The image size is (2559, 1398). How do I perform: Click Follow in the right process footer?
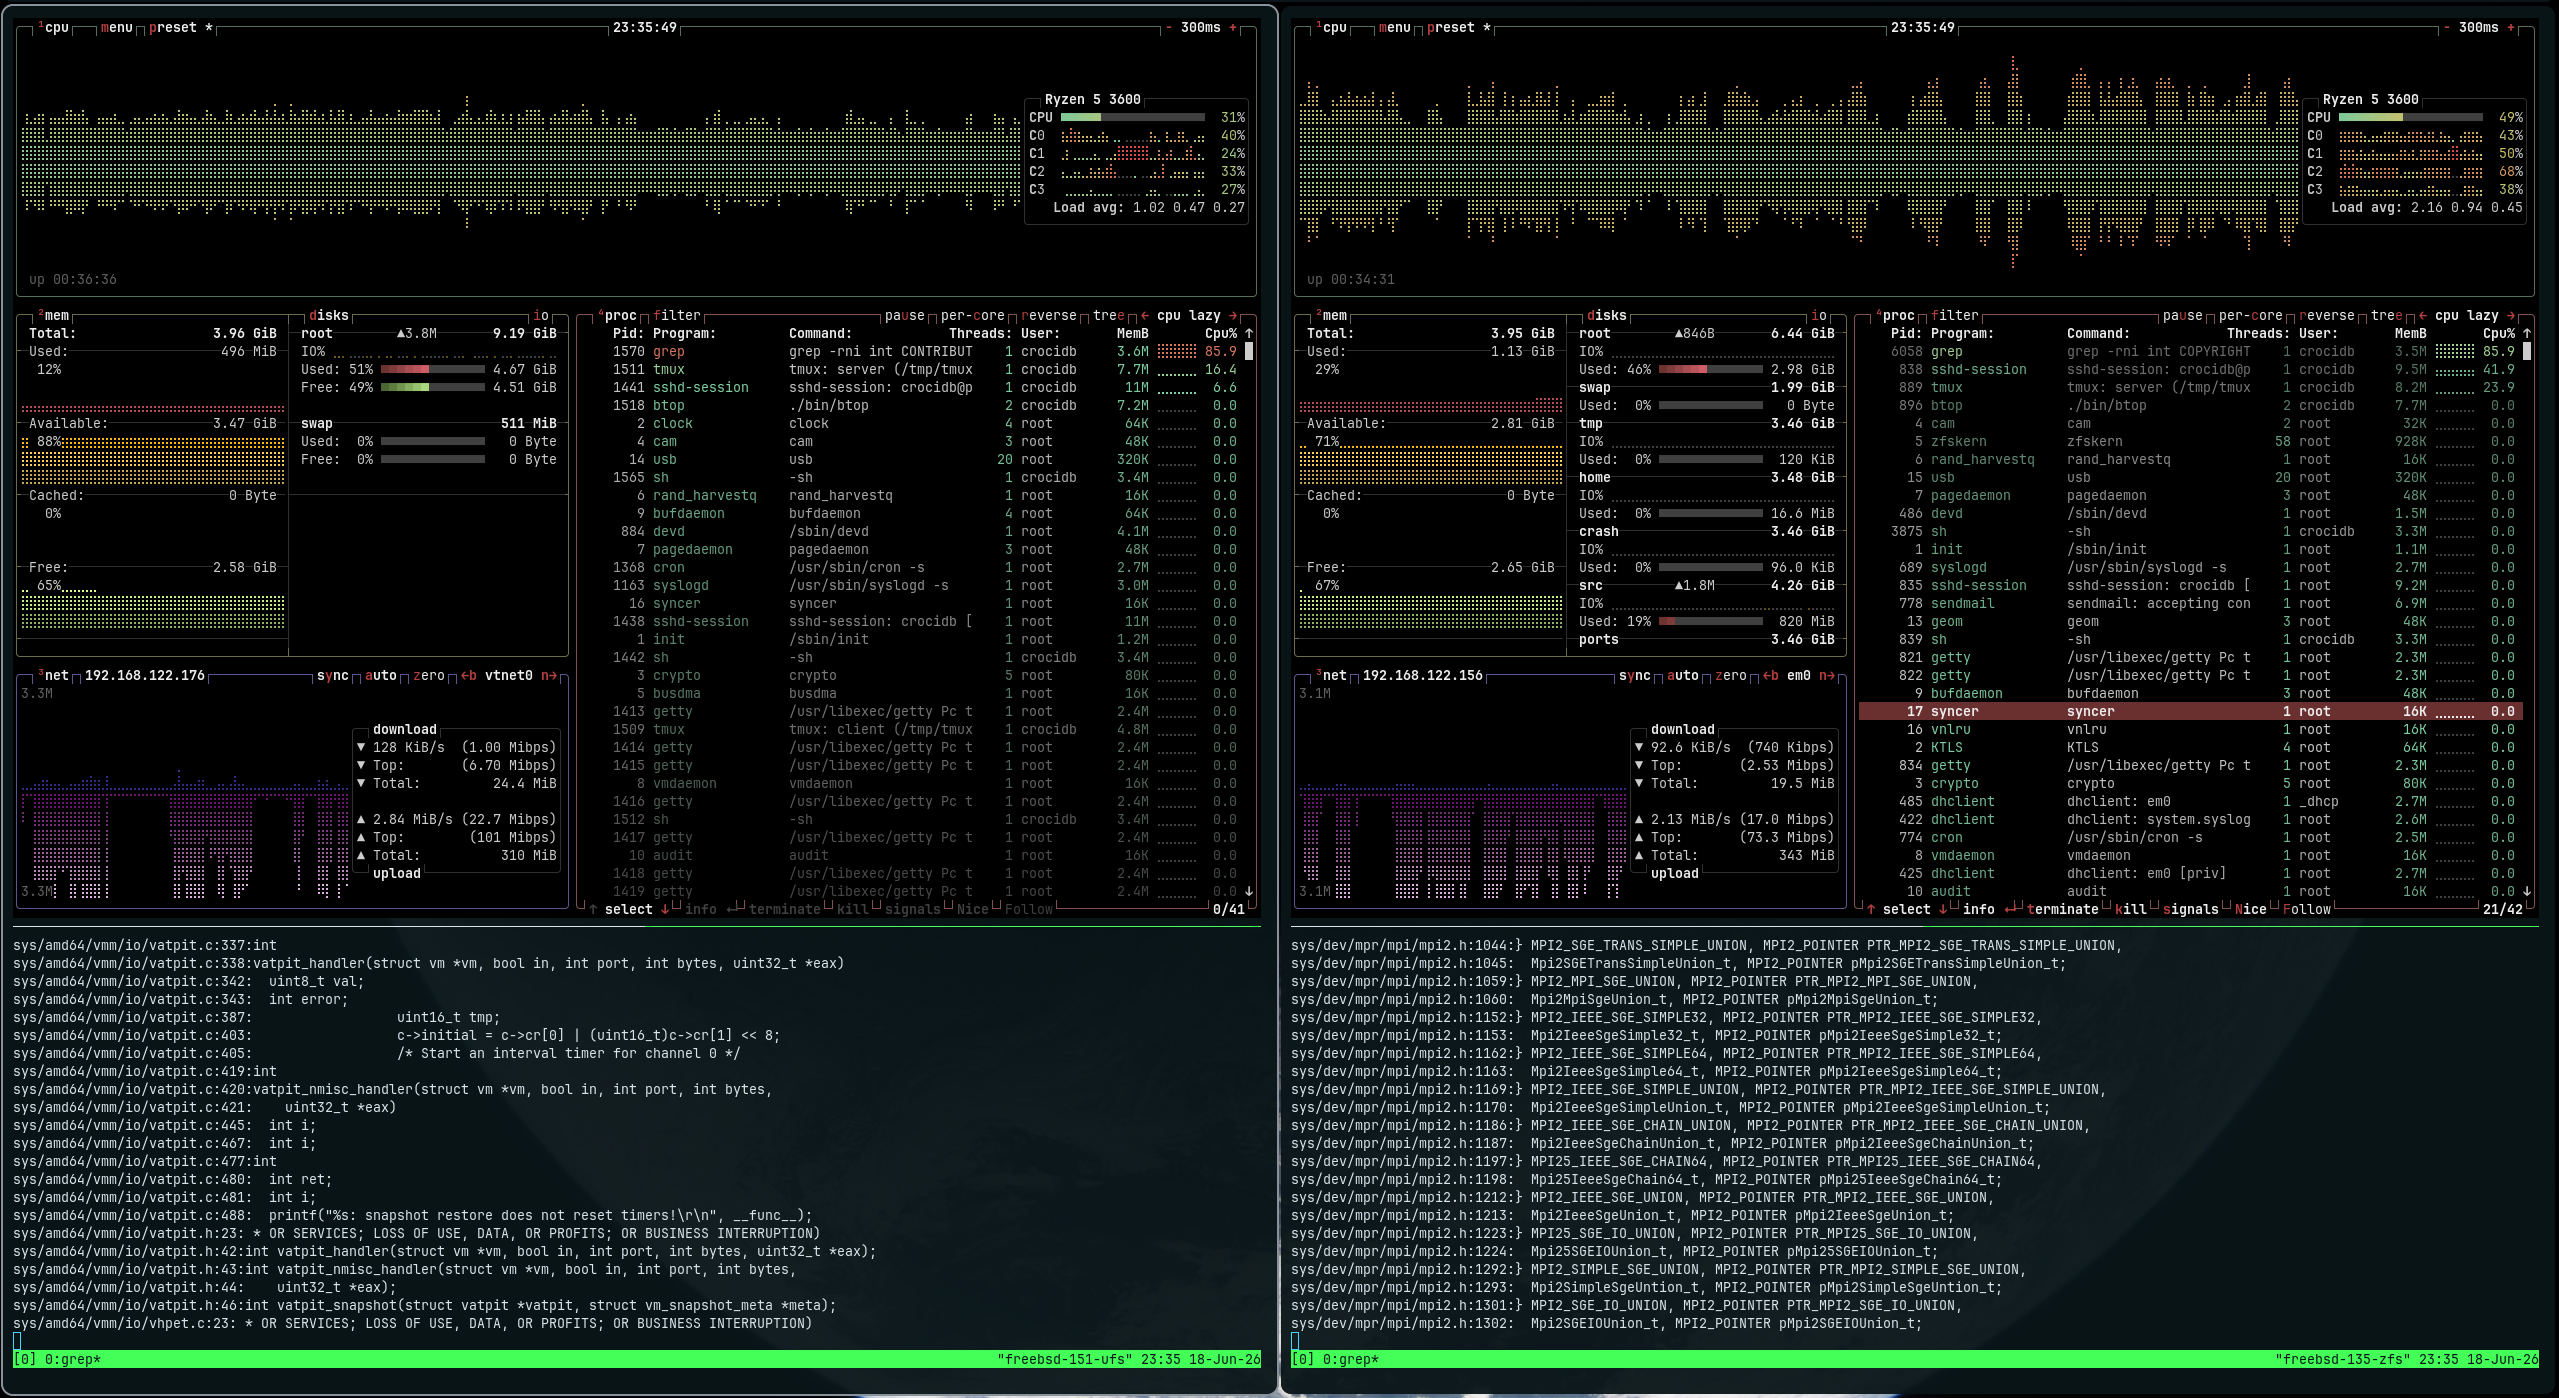click(2306, 910)
